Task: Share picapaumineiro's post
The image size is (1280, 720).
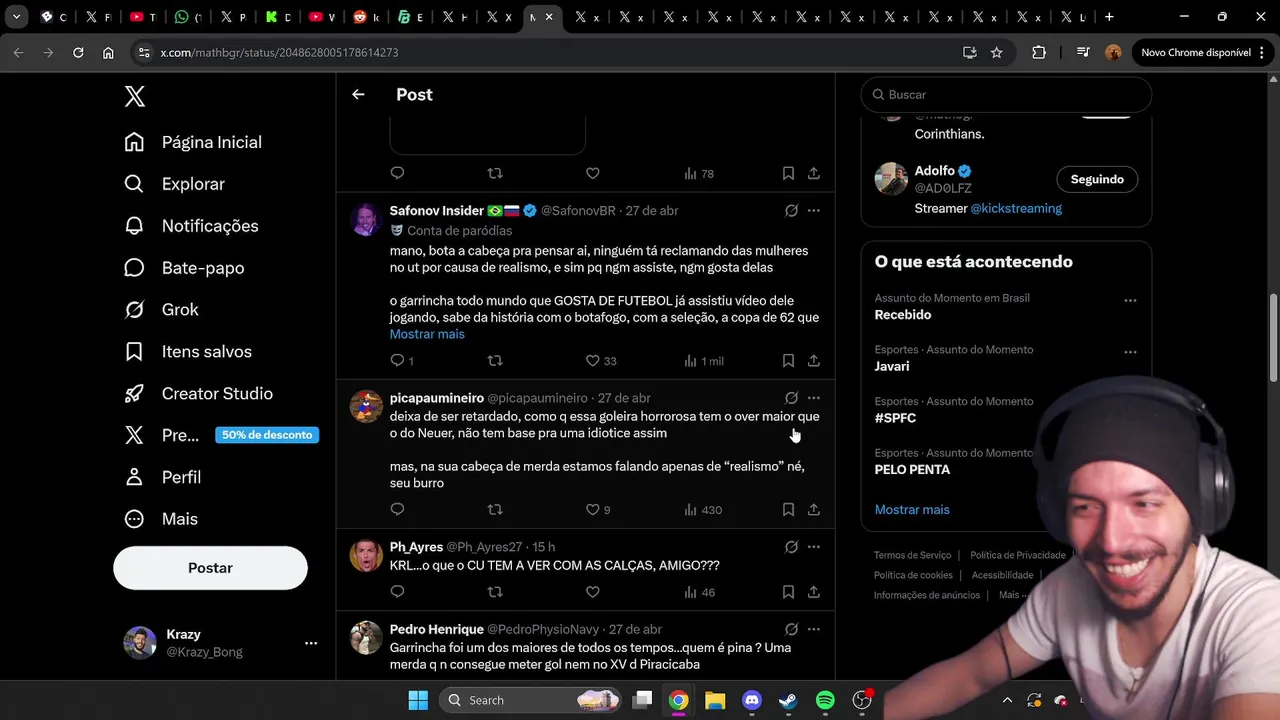Action: pos(814,510)
